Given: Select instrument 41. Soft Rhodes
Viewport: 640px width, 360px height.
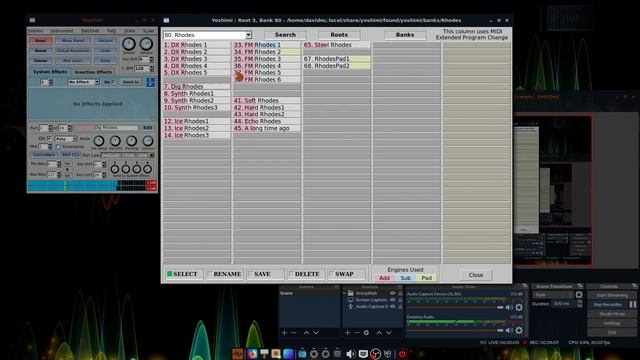Looking at the screenshot, I should (x=267, y=100).
